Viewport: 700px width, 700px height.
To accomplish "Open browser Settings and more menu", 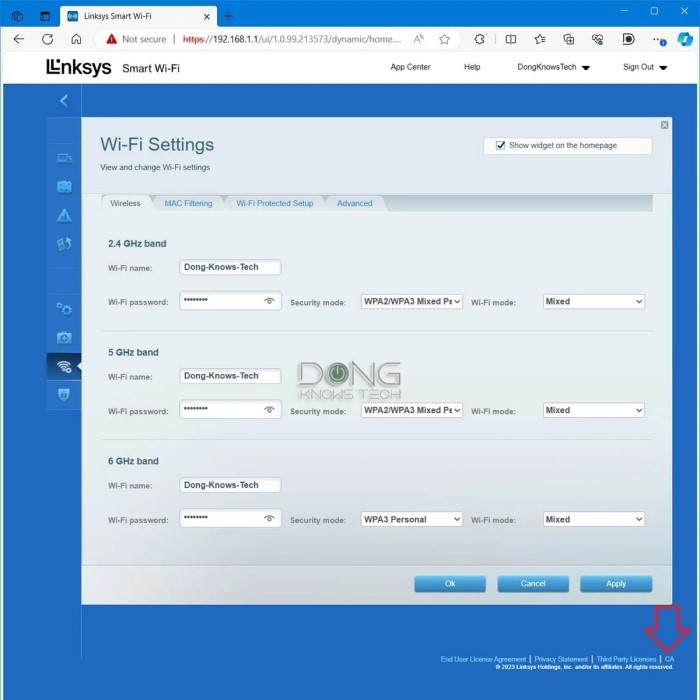I will point(658,39).
